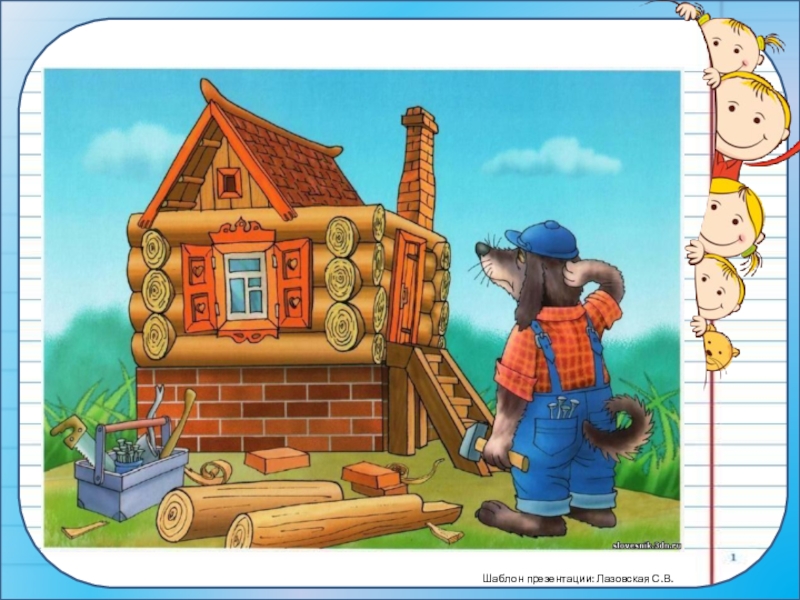This screenshot has height=600, width=800.
Task: Click the slovesnik watermark URL text
Action: click(646, 545)
